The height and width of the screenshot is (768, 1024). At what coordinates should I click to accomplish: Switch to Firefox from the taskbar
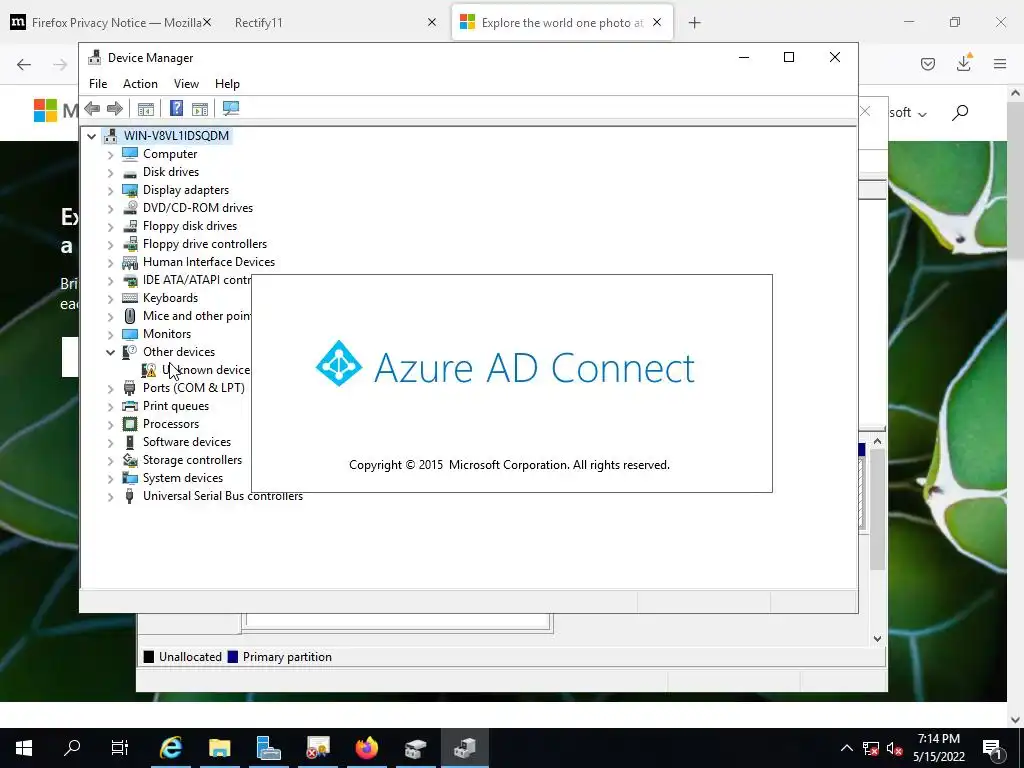[x=366, y=747]
